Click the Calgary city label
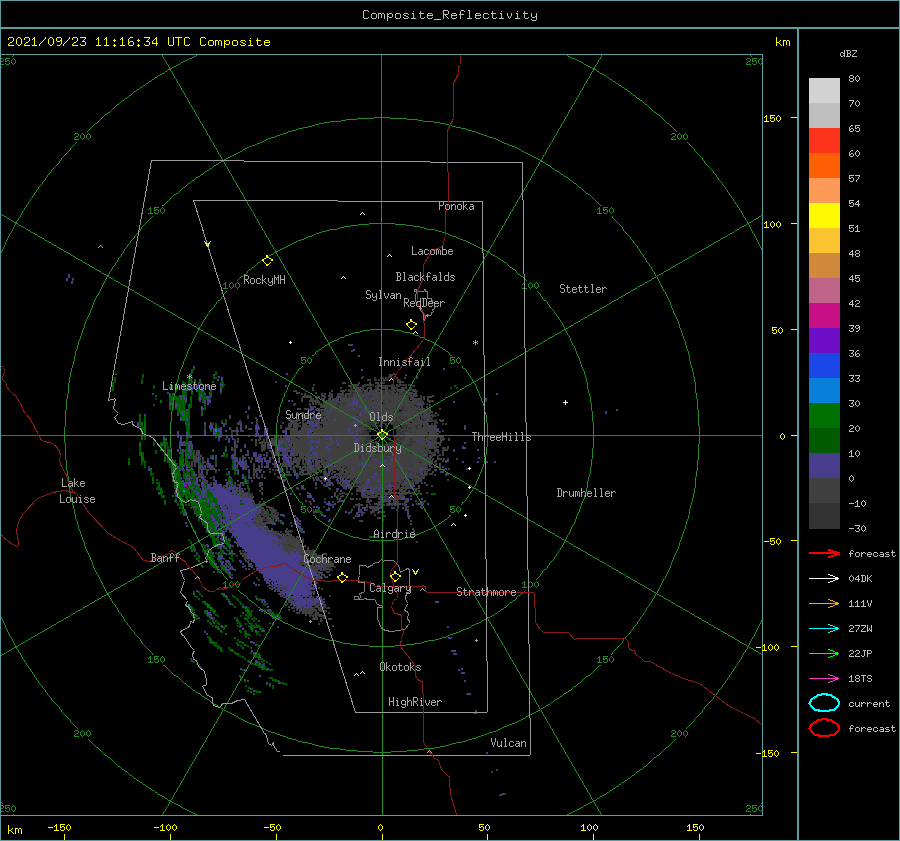Screen dimensions: 900x841 pyautogui.click(x=390, y=588)
